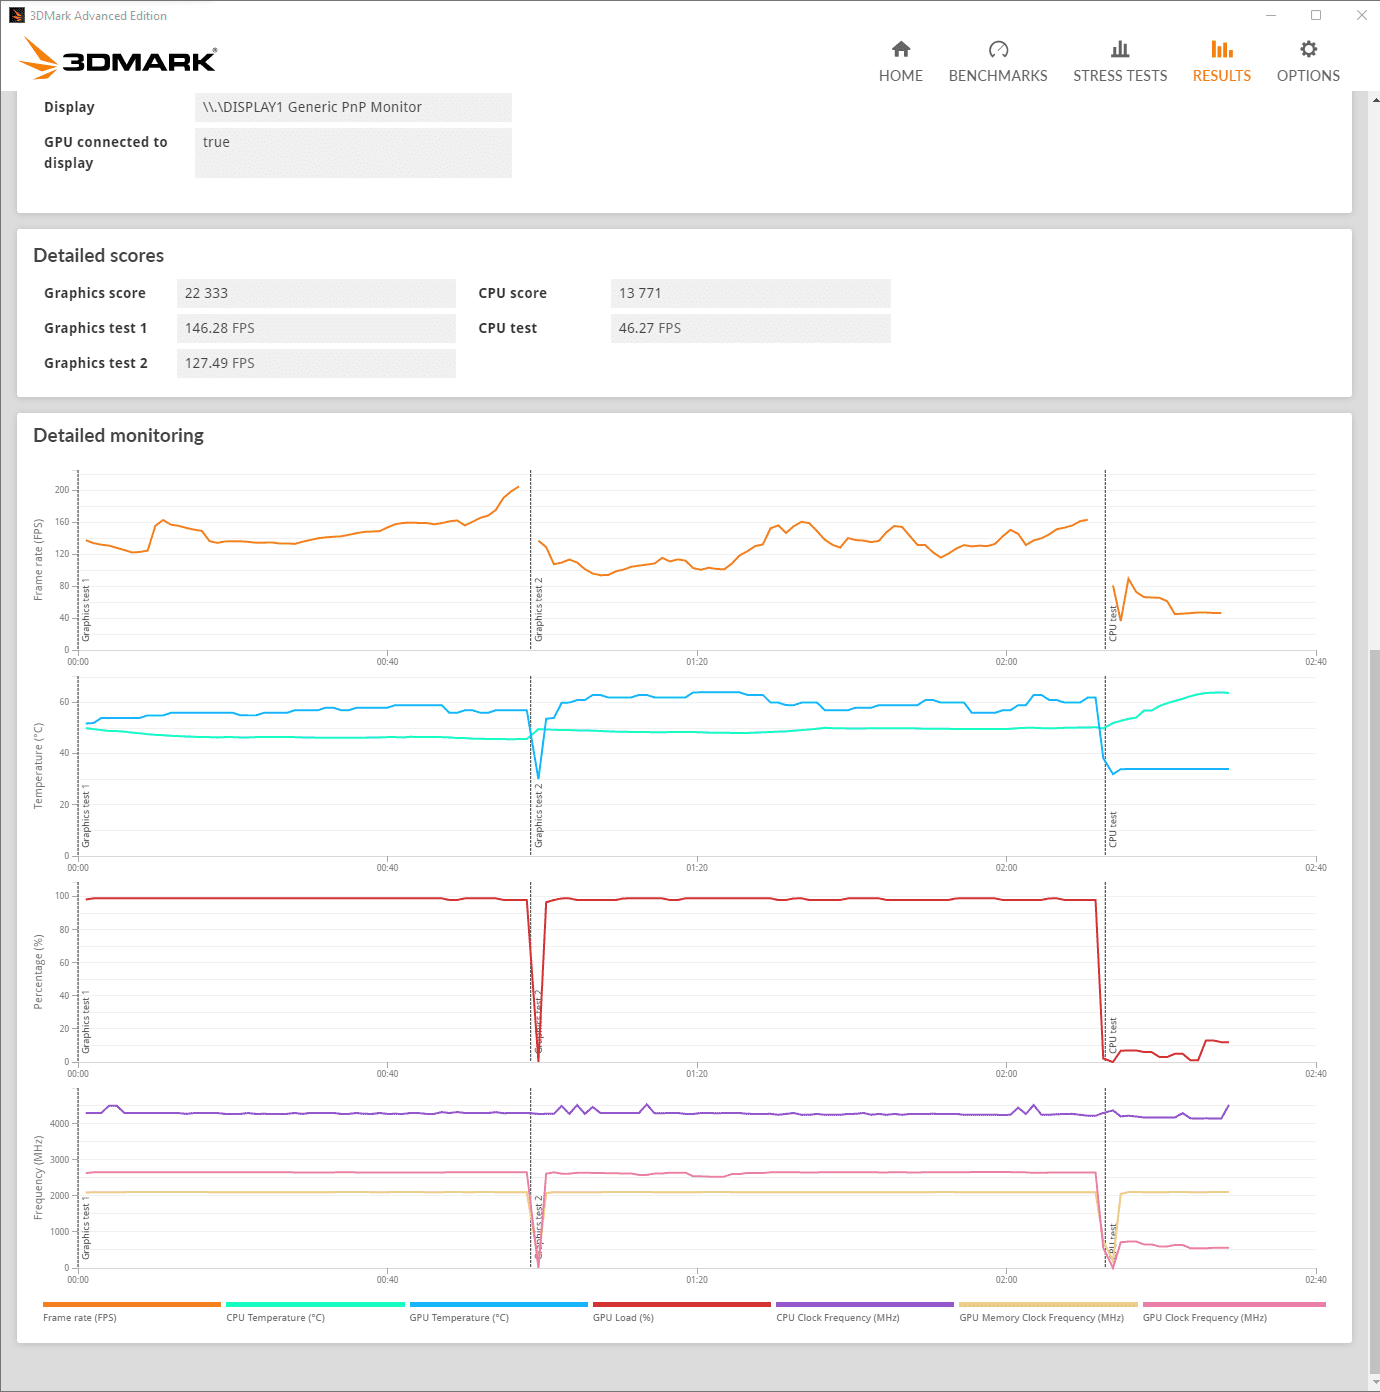The image size is (1380, 1392).
Task: Click the Graphics test 2 value 127.49 FPS
Action: 316,363
